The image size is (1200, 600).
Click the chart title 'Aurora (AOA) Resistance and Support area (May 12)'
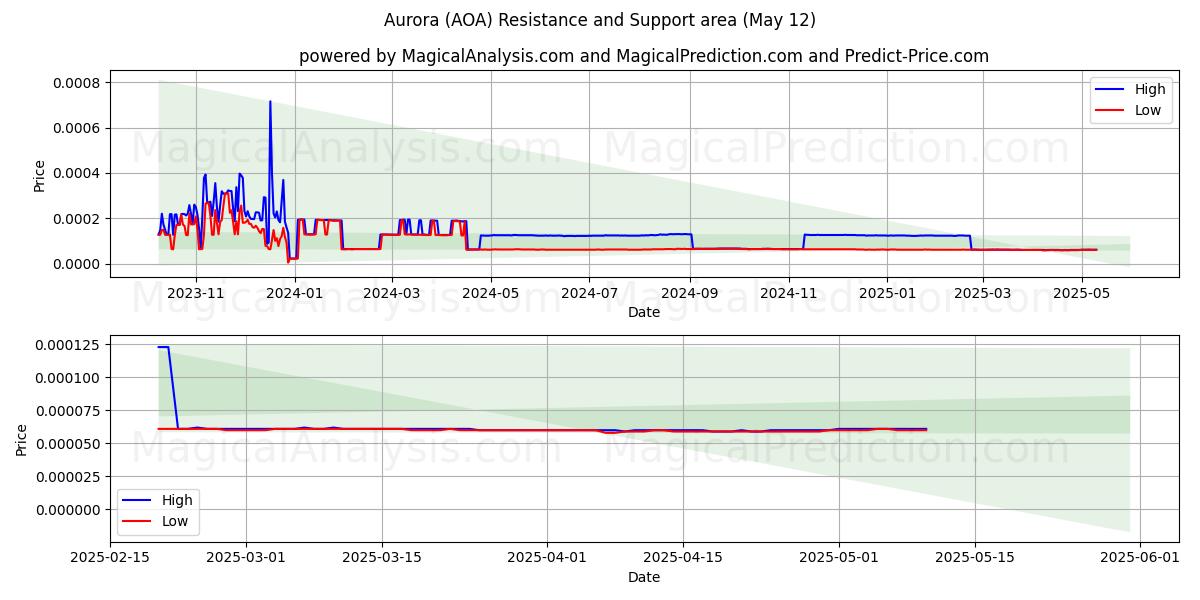600,20
